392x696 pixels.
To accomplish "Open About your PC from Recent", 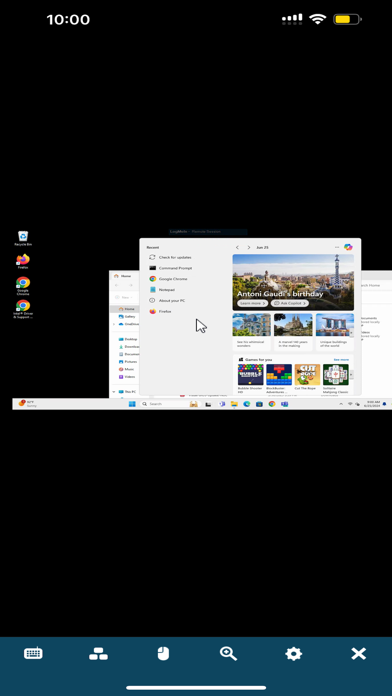I will [167, 301].
